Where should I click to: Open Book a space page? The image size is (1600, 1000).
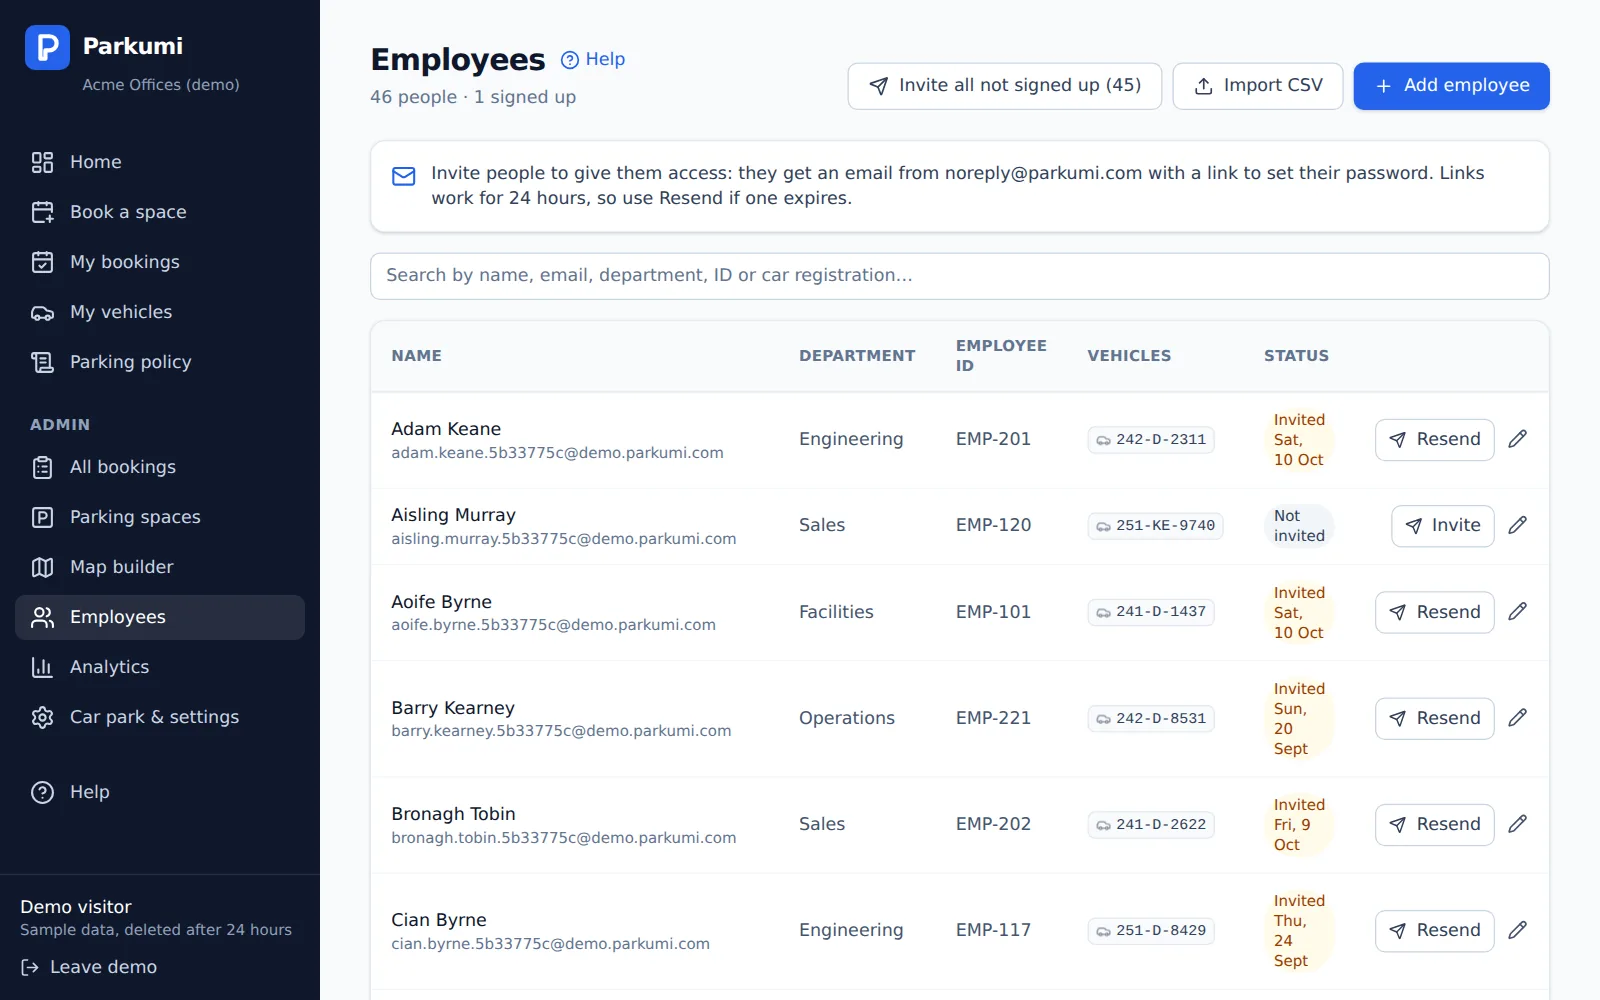[x=160, y=212]
